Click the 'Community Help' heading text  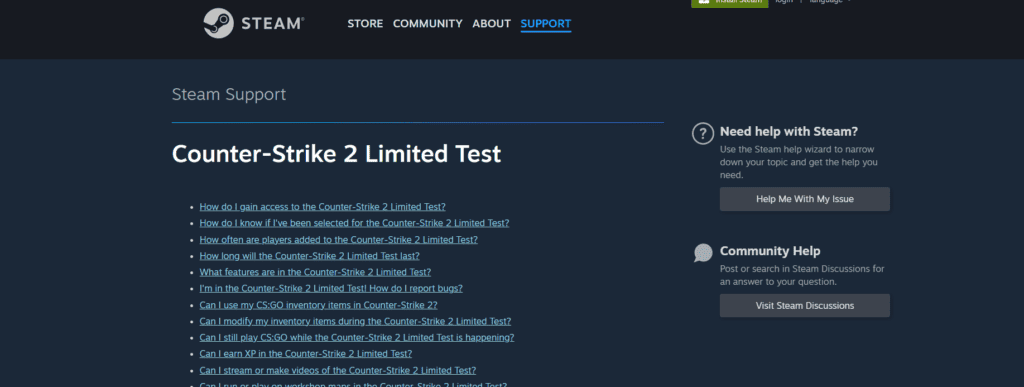[770, 251]
